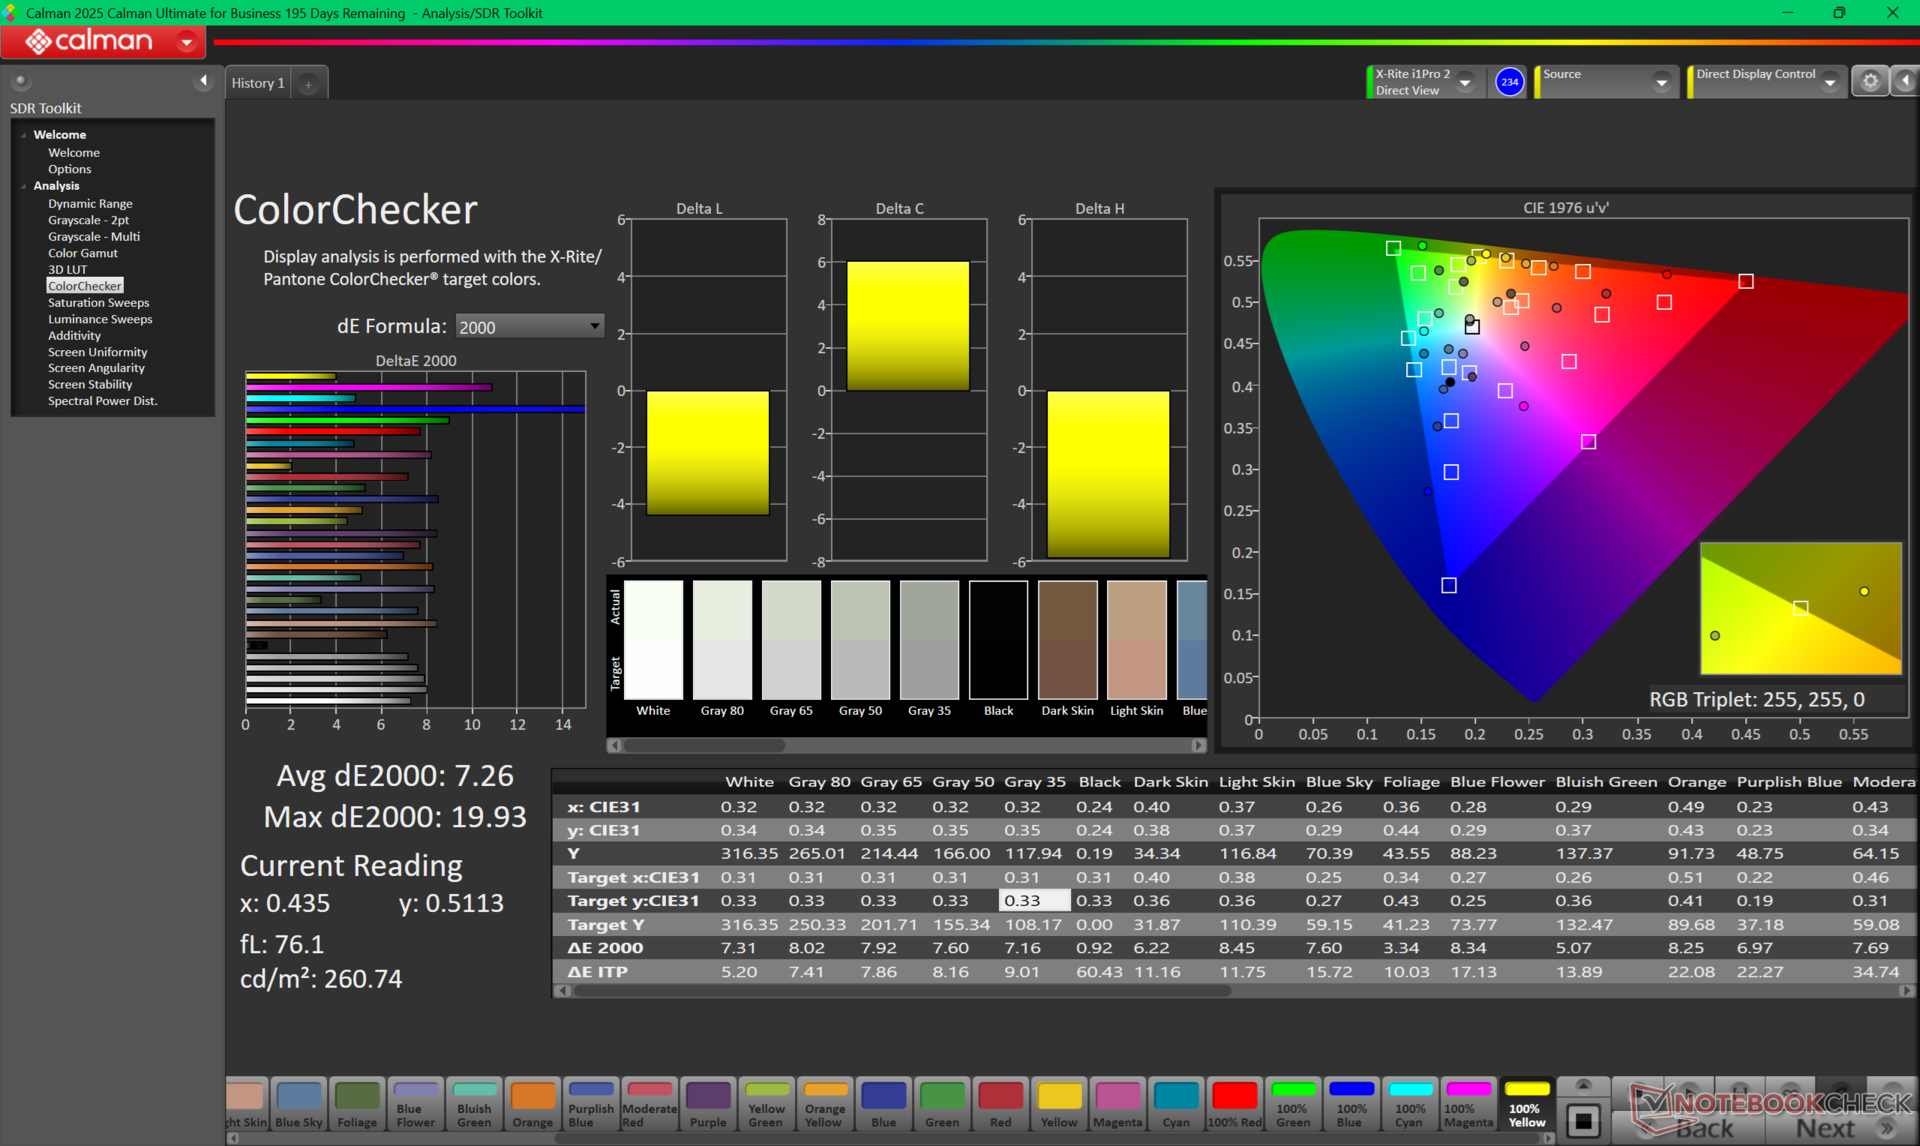Expand the X-Rite i1Pro 2 meter dropdown
Viewport: 1920px width, 1146px height.
[x=1465, y=83]
